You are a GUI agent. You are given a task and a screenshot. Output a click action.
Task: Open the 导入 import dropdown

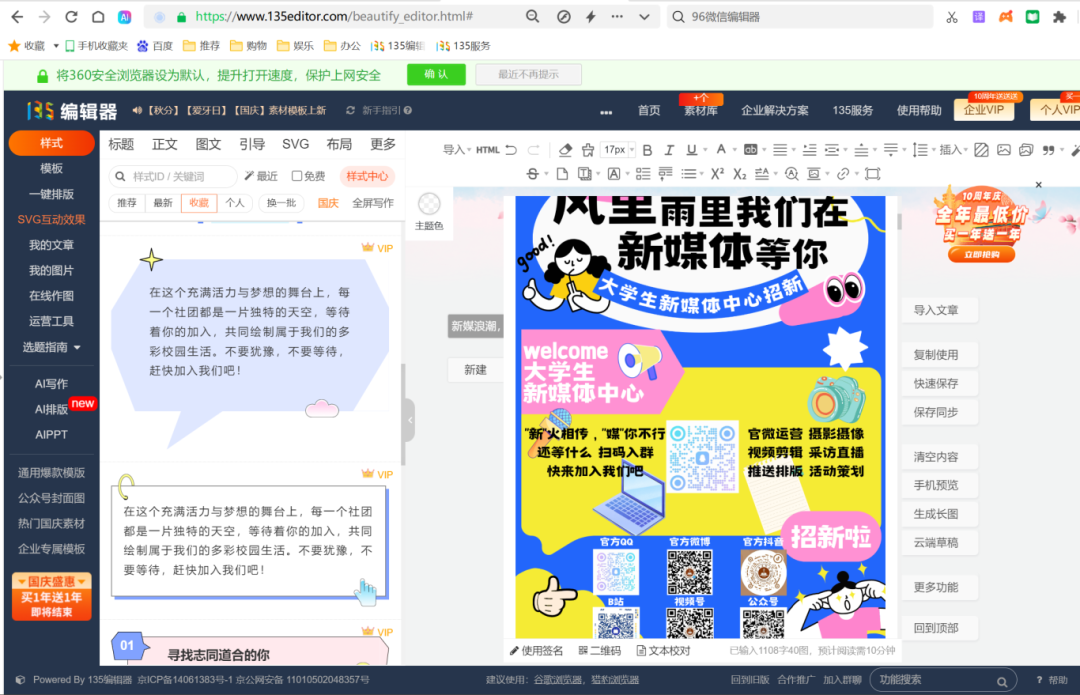pos(457,149)
